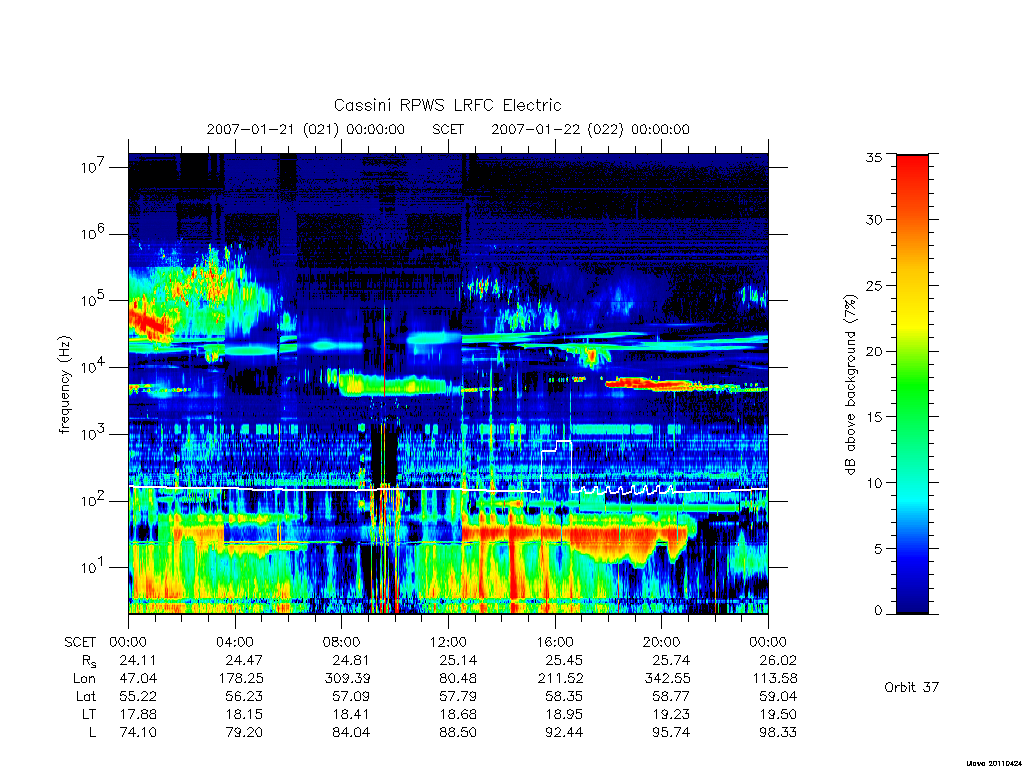This screenshot has height=768, width=1024.
Task: Click the 10^1 frequency axis tick label
Action: (x=93, y=566)
